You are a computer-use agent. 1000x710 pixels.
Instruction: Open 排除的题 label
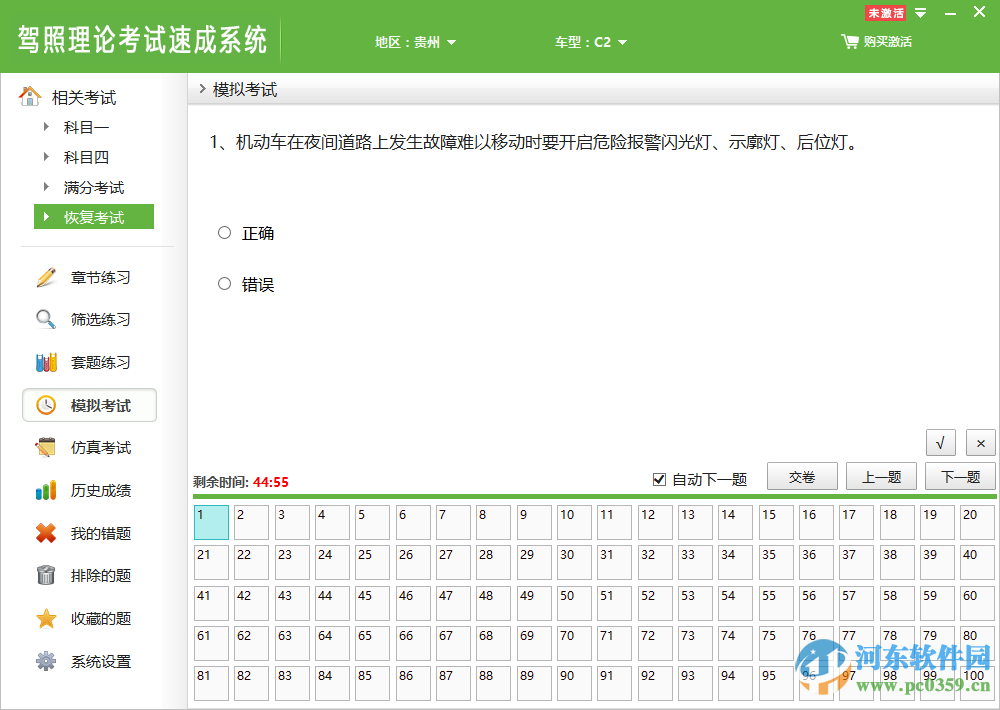pos(101,576)
